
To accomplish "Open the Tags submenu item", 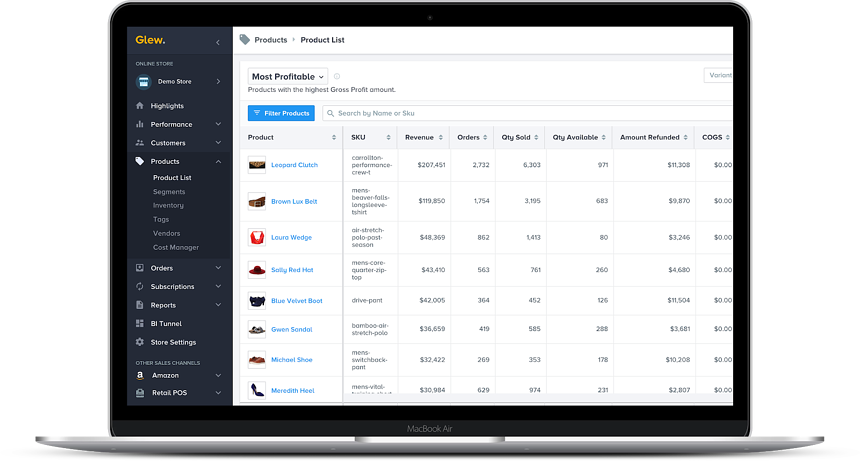I will (161, 219).
